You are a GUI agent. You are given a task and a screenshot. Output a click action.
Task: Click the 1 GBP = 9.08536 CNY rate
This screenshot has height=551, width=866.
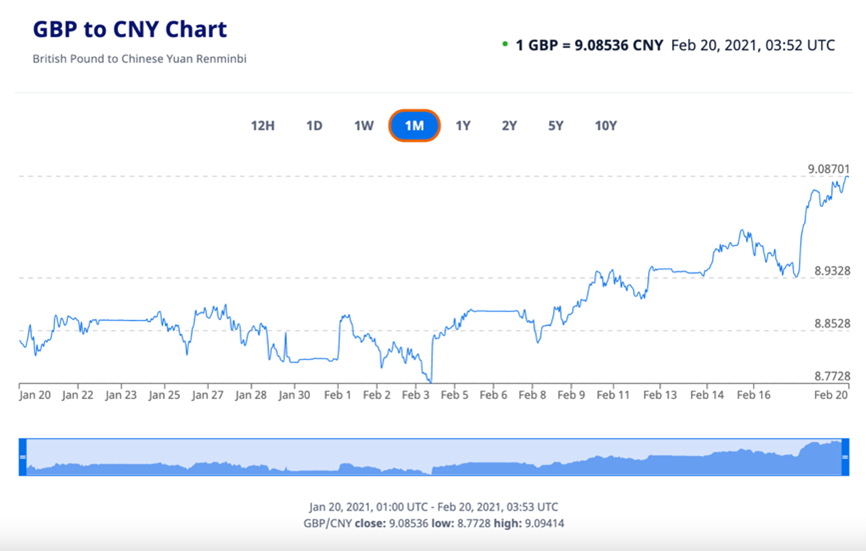(x=589, y=46)
